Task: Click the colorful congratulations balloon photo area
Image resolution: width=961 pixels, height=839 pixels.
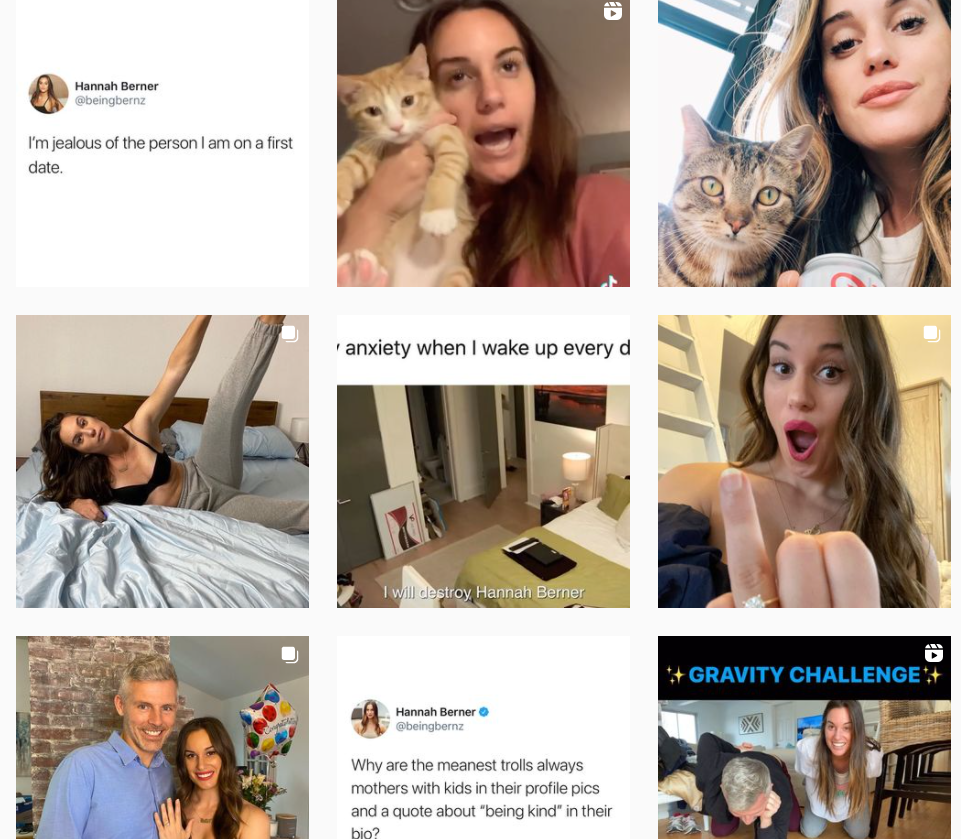Action: 268,722
